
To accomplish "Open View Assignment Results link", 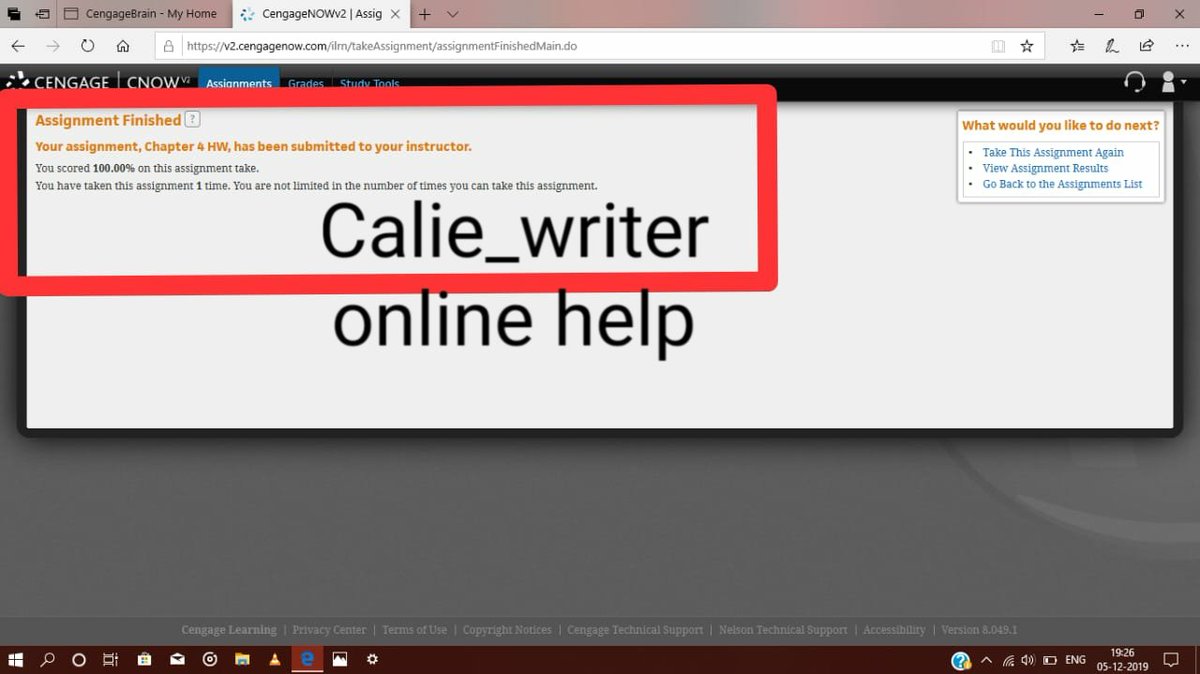I will (x=1045, y=169).
